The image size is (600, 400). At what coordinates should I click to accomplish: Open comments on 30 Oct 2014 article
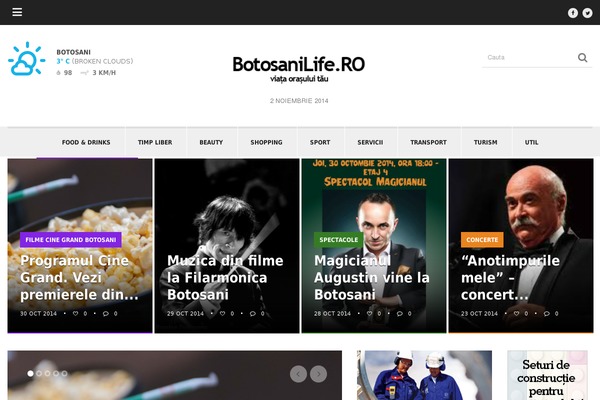[106, 313]
